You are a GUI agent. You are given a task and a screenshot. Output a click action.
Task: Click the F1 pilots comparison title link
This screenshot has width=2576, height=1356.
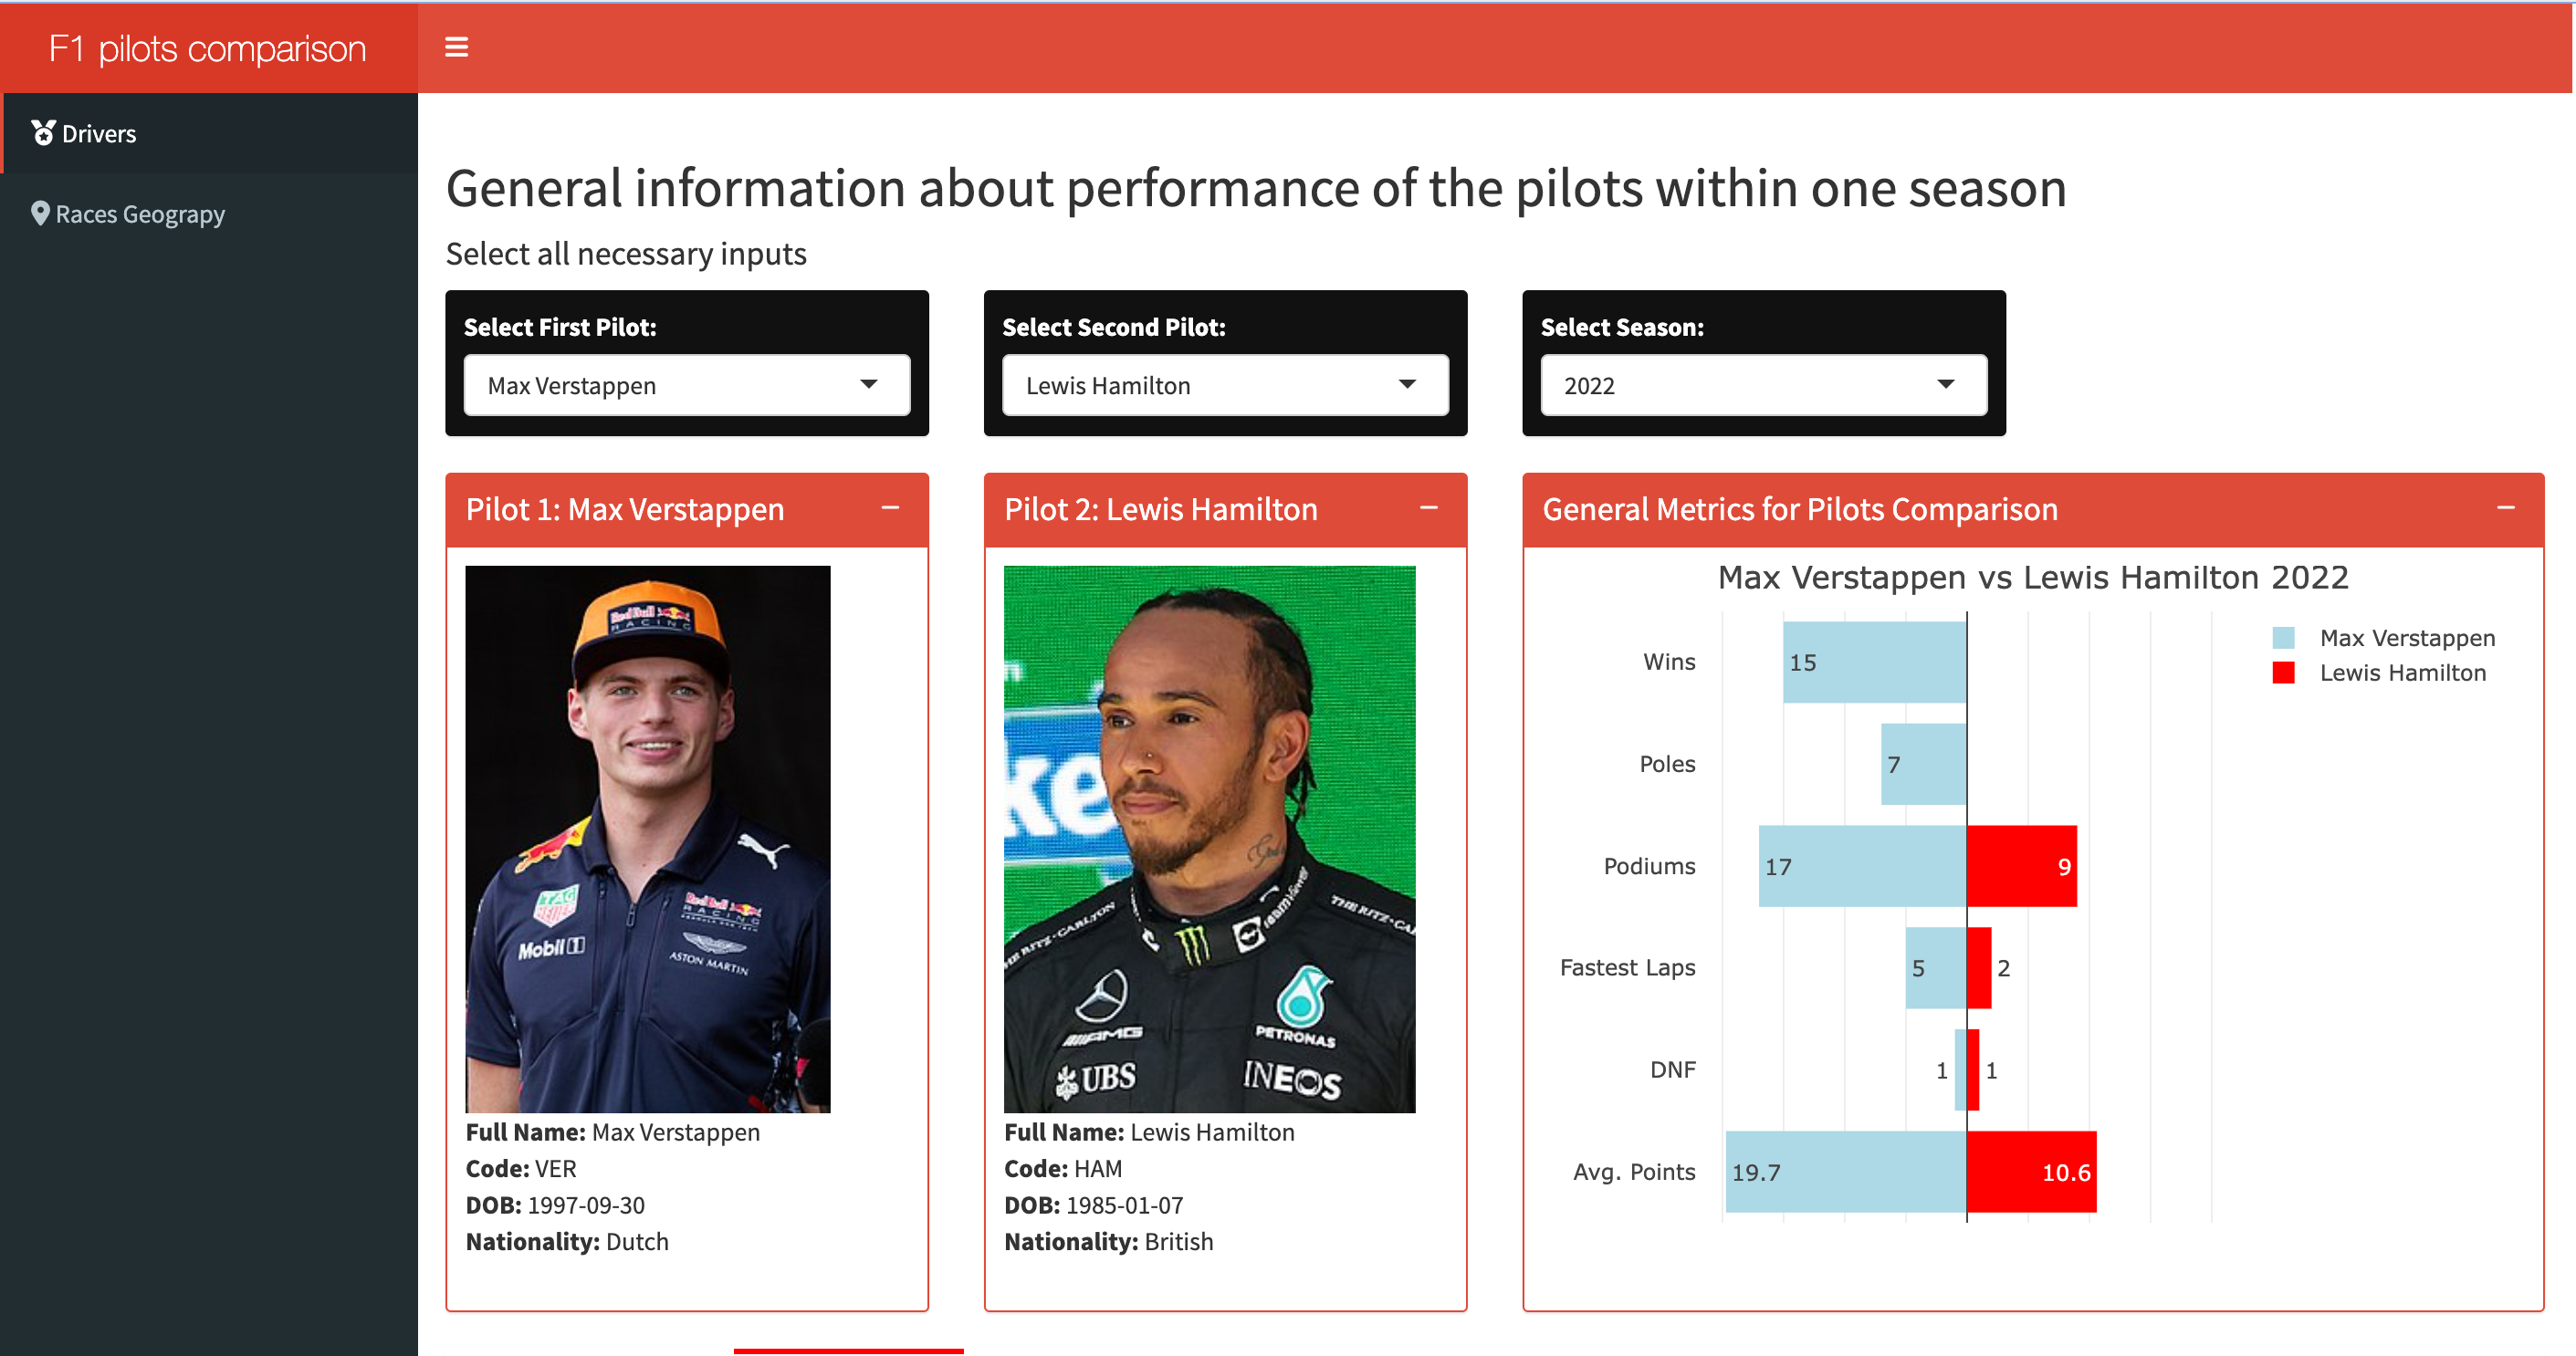pyautogui.click(x=208, y=48)
